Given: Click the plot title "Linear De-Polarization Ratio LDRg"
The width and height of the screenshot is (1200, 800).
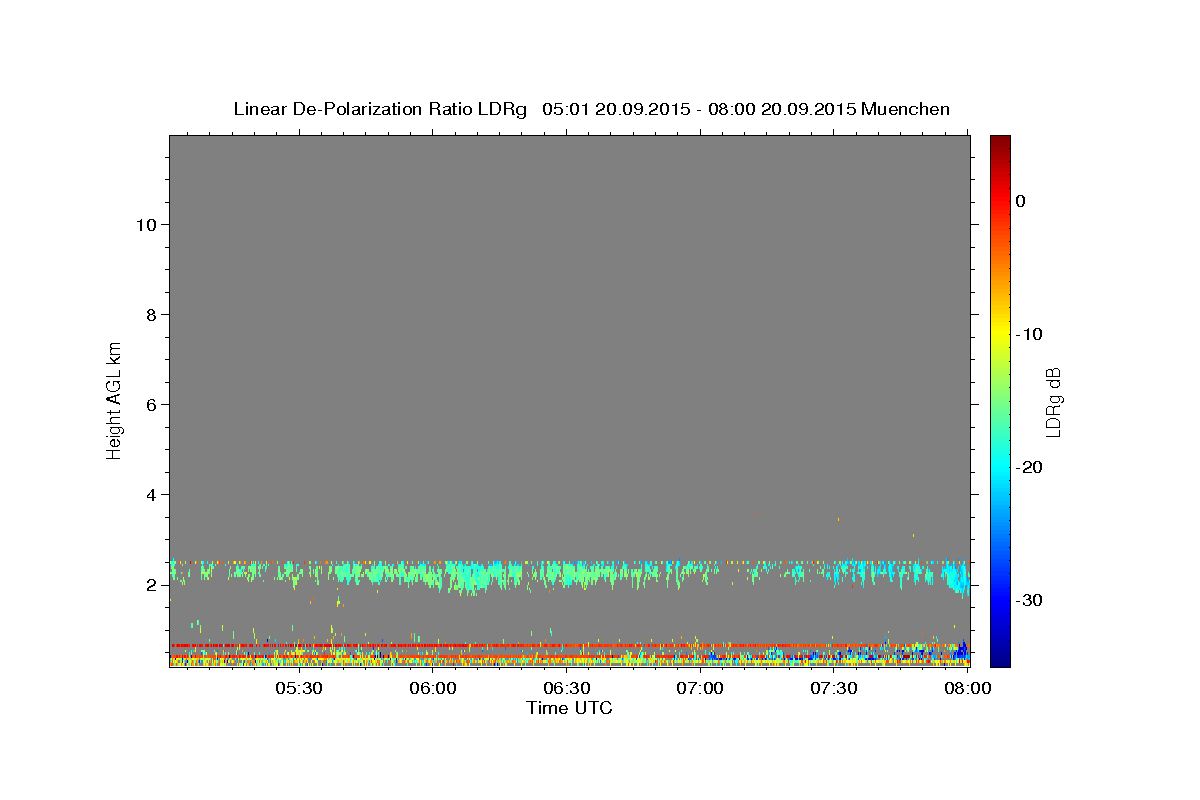Looking at the screenshot, I should (x=380, y=109).
